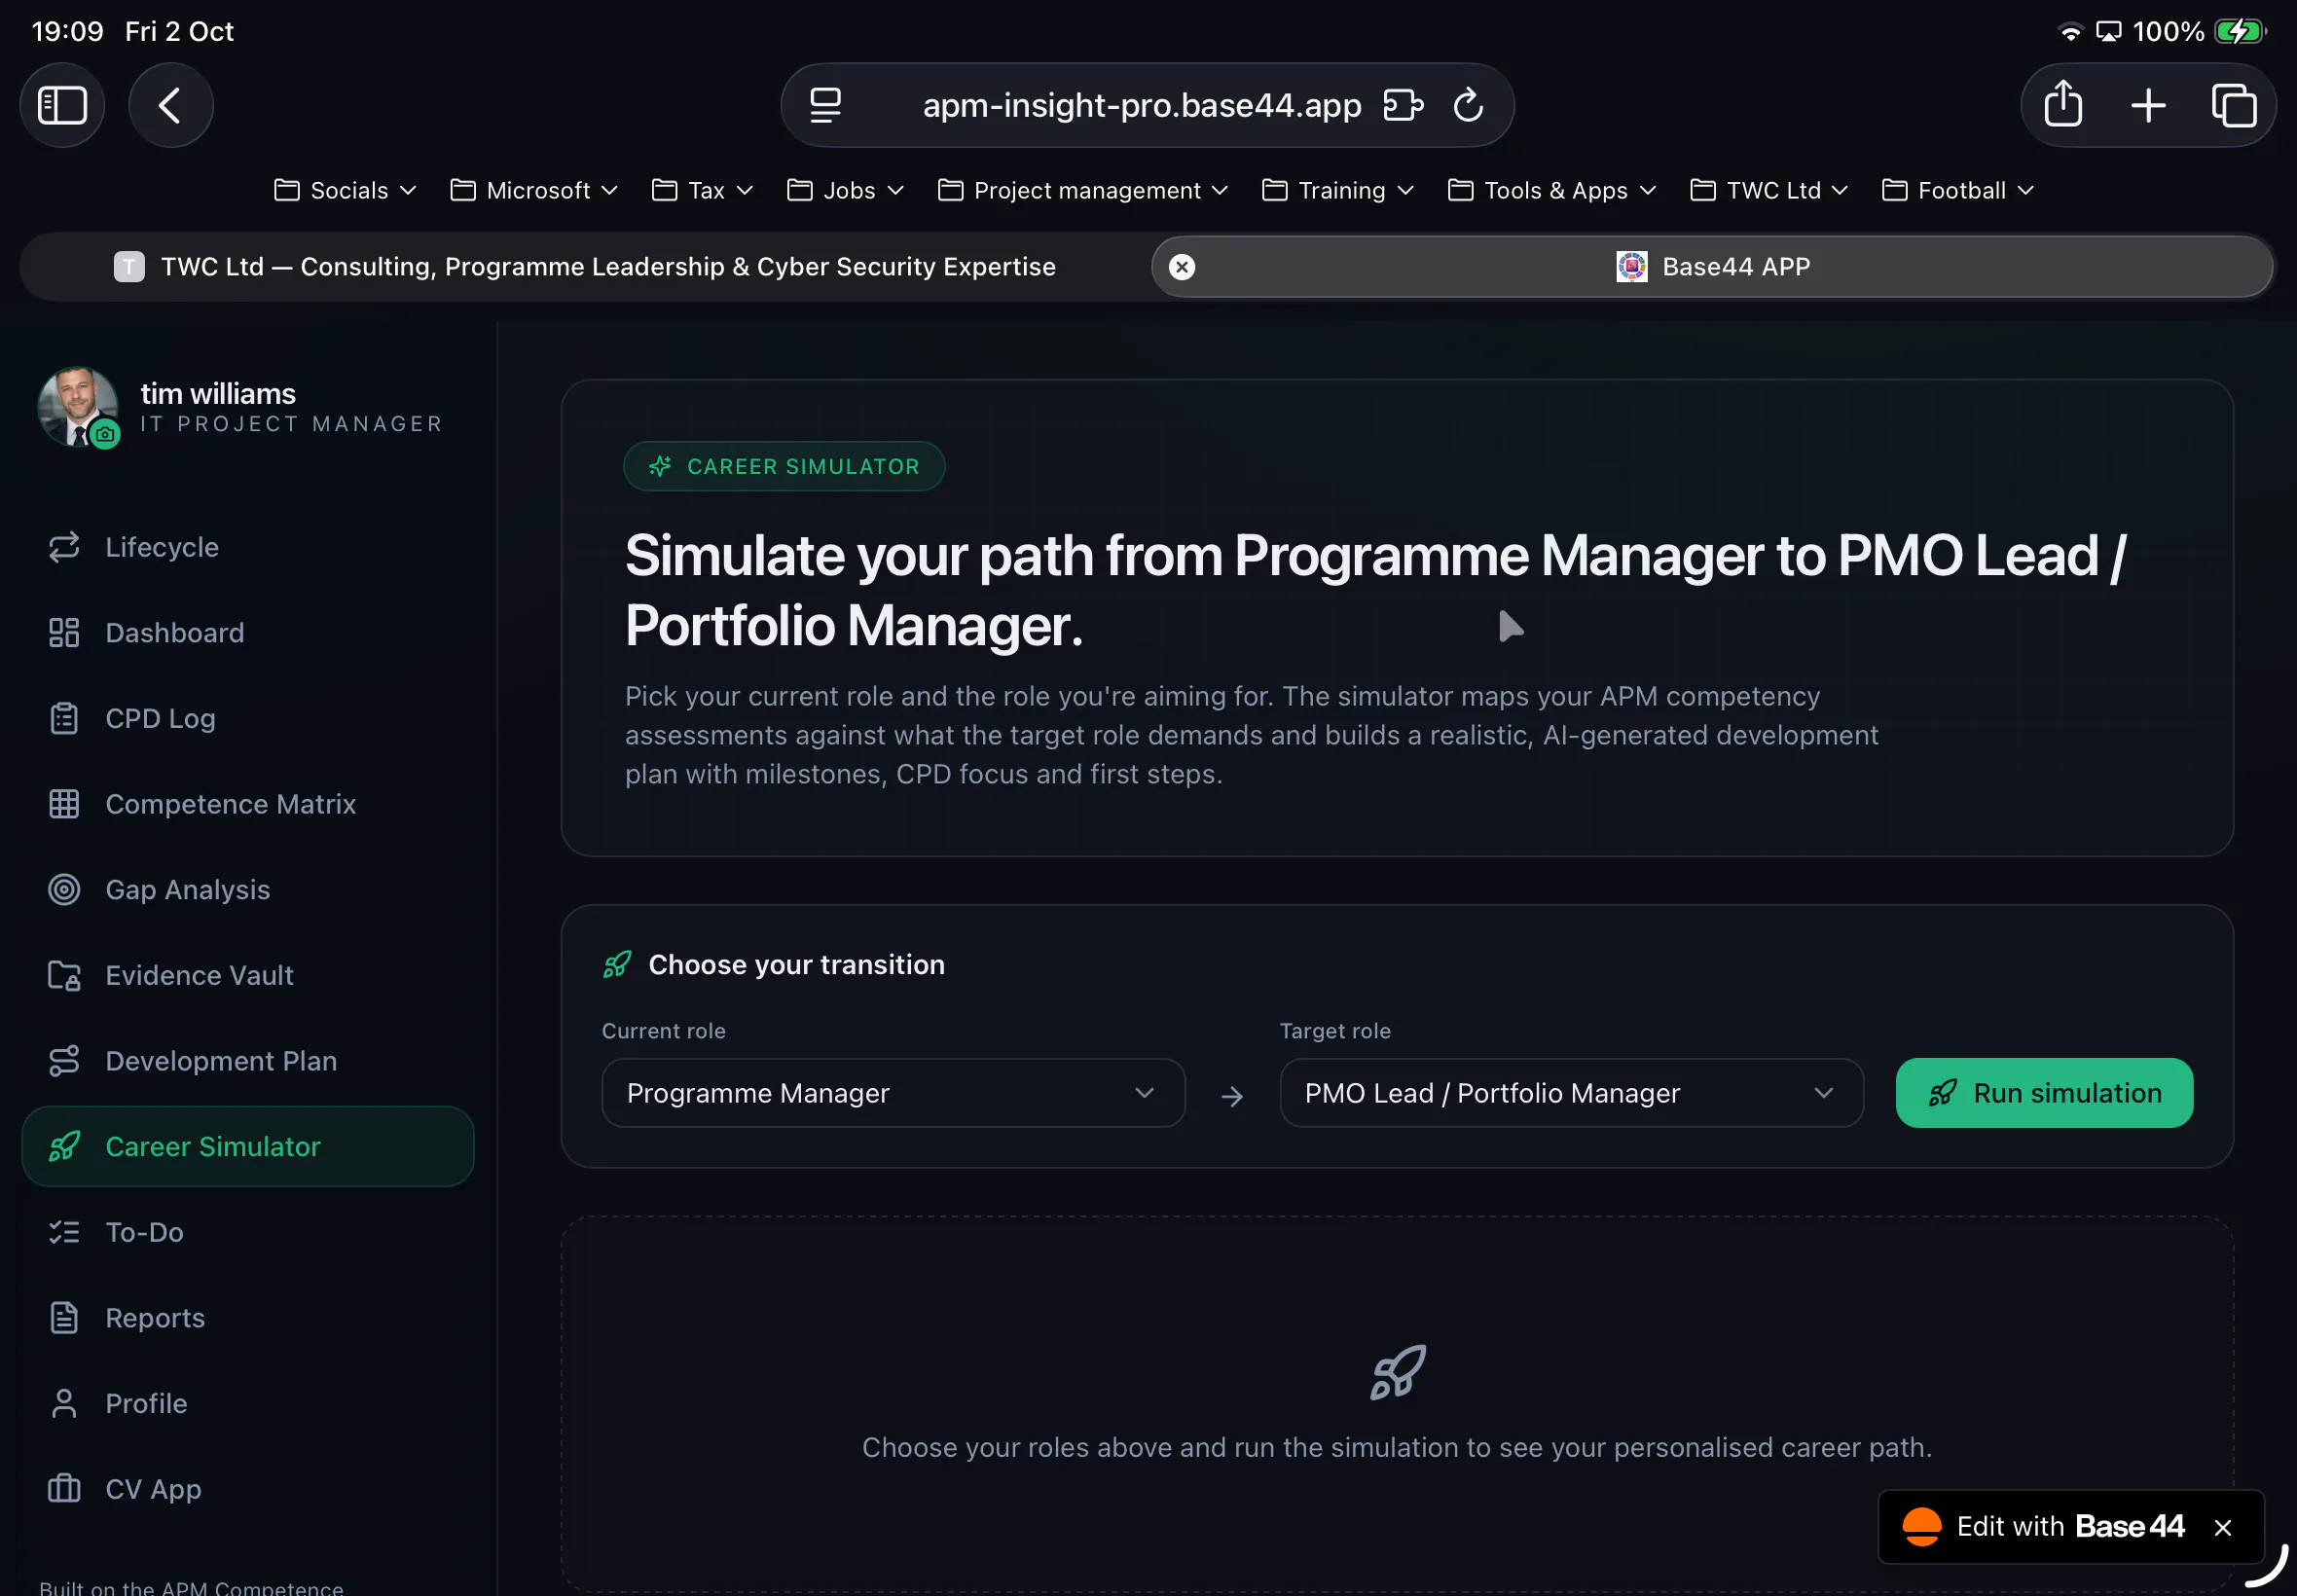The image size is (2297, 1596).
Task: Click the CV App briefcase icon
Action: click(64, 1489)
